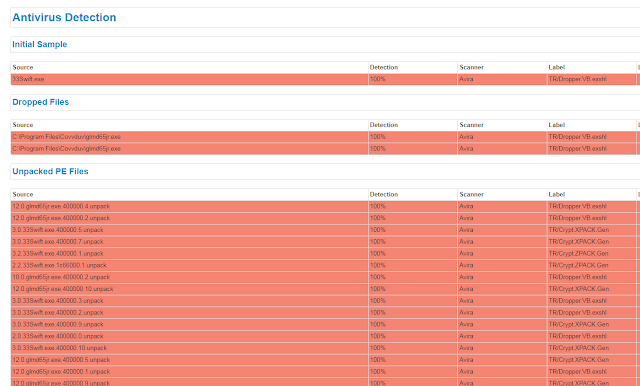Click the Antivirus Detection heading
640x386 pixels.
pos(64,18)
